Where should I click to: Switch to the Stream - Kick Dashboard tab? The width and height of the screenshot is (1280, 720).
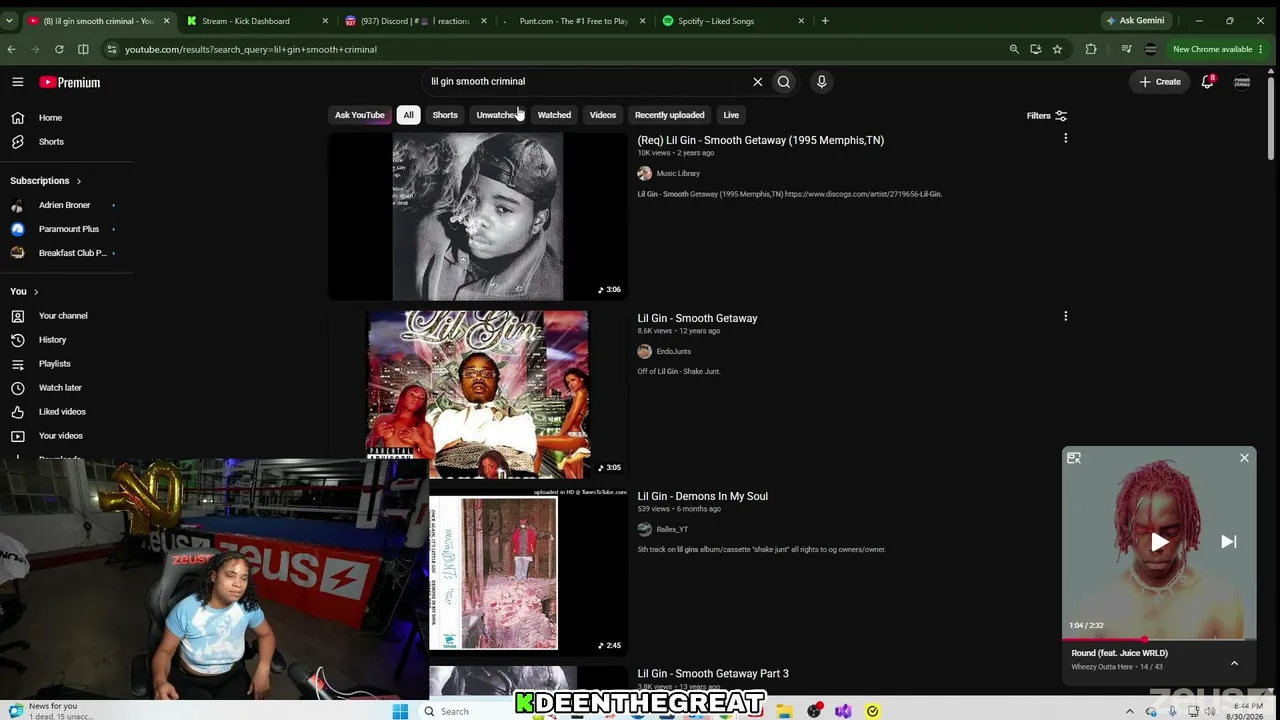pos(258,21)
